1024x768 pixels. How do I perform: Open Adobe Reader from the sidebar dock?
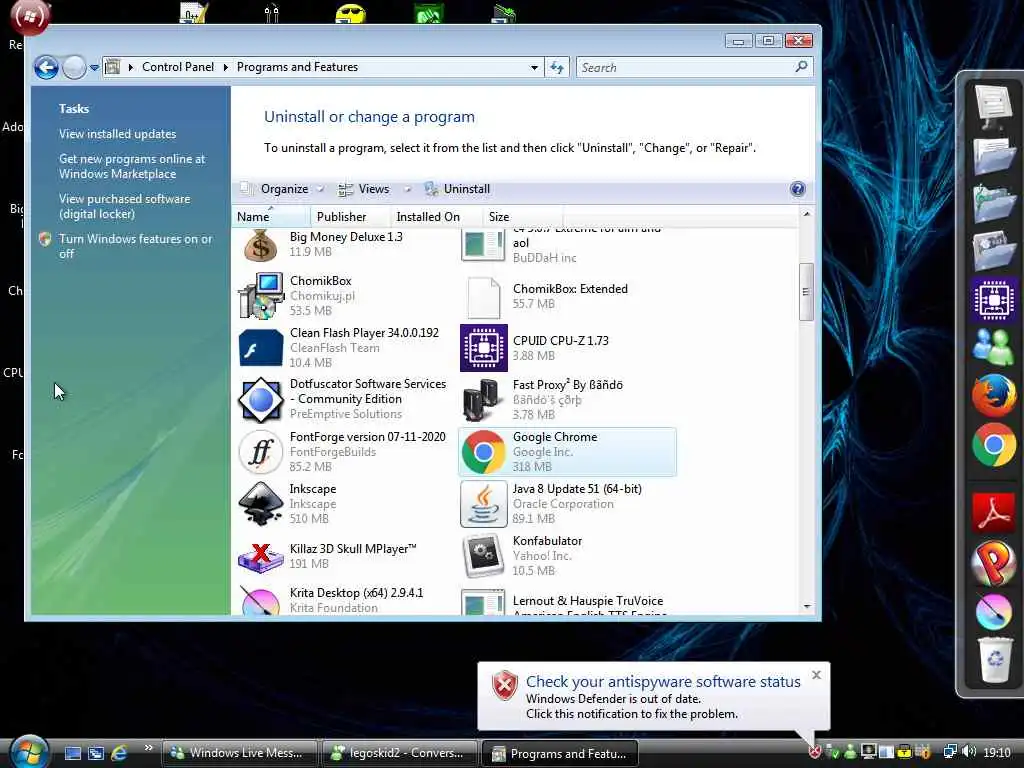coord(993,513)
